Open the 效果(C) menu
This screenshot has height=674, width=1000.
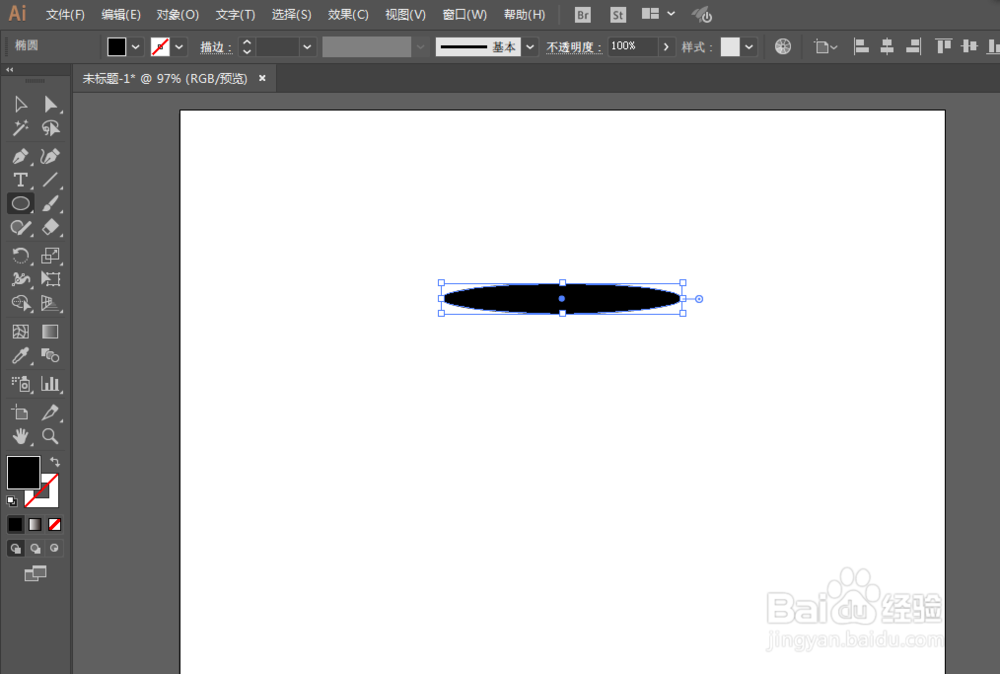[346, 14]
